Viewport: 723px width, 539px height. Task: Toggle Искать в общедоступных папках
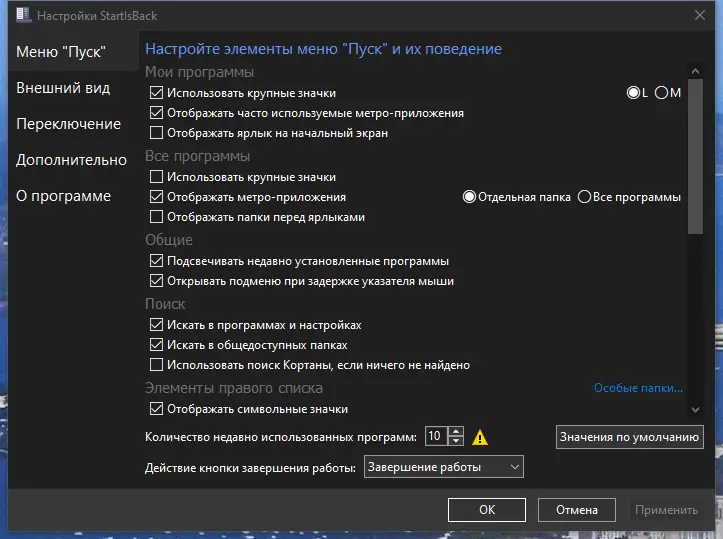(156, 345)
